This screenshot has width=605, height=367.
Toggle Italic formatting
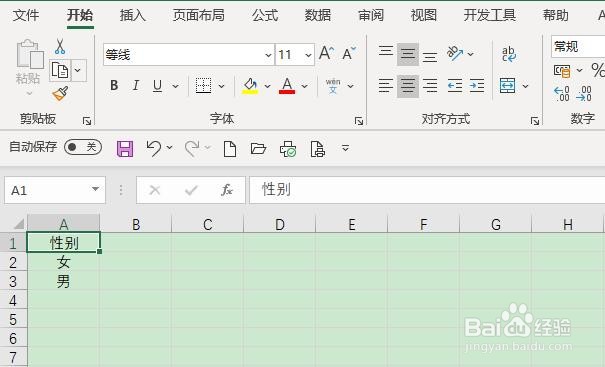135,85
